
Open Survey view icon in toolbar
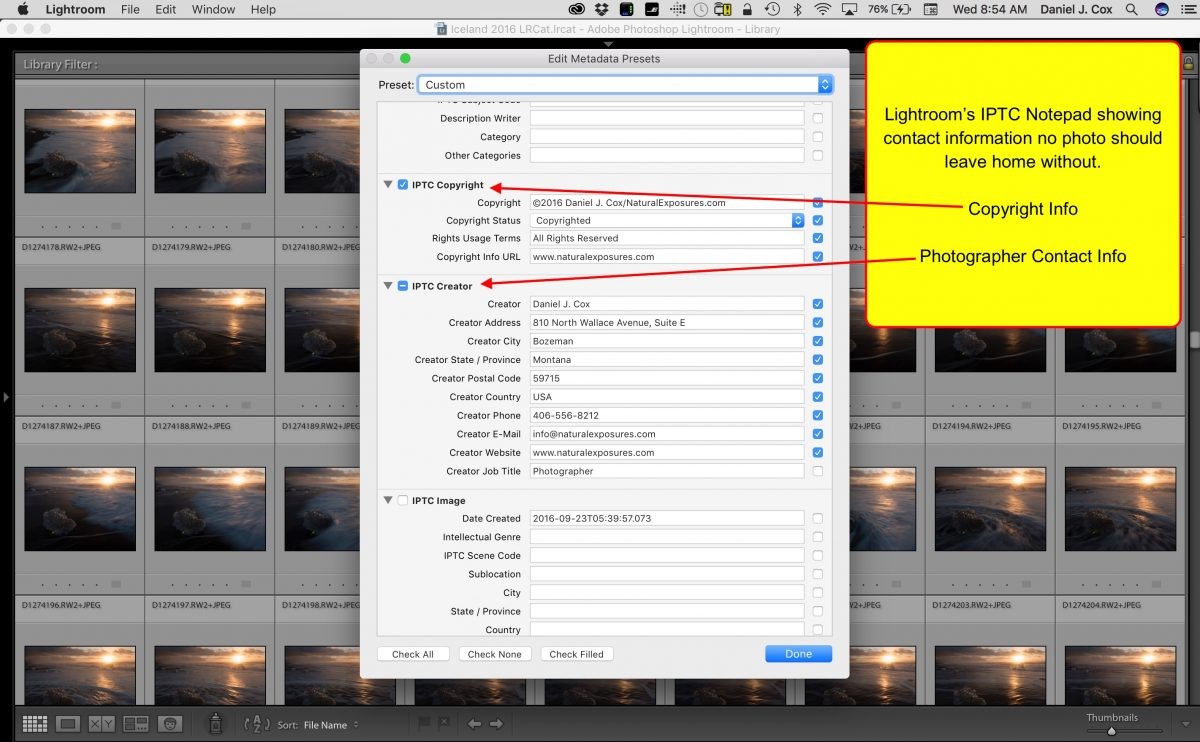(x=135, y=723)
